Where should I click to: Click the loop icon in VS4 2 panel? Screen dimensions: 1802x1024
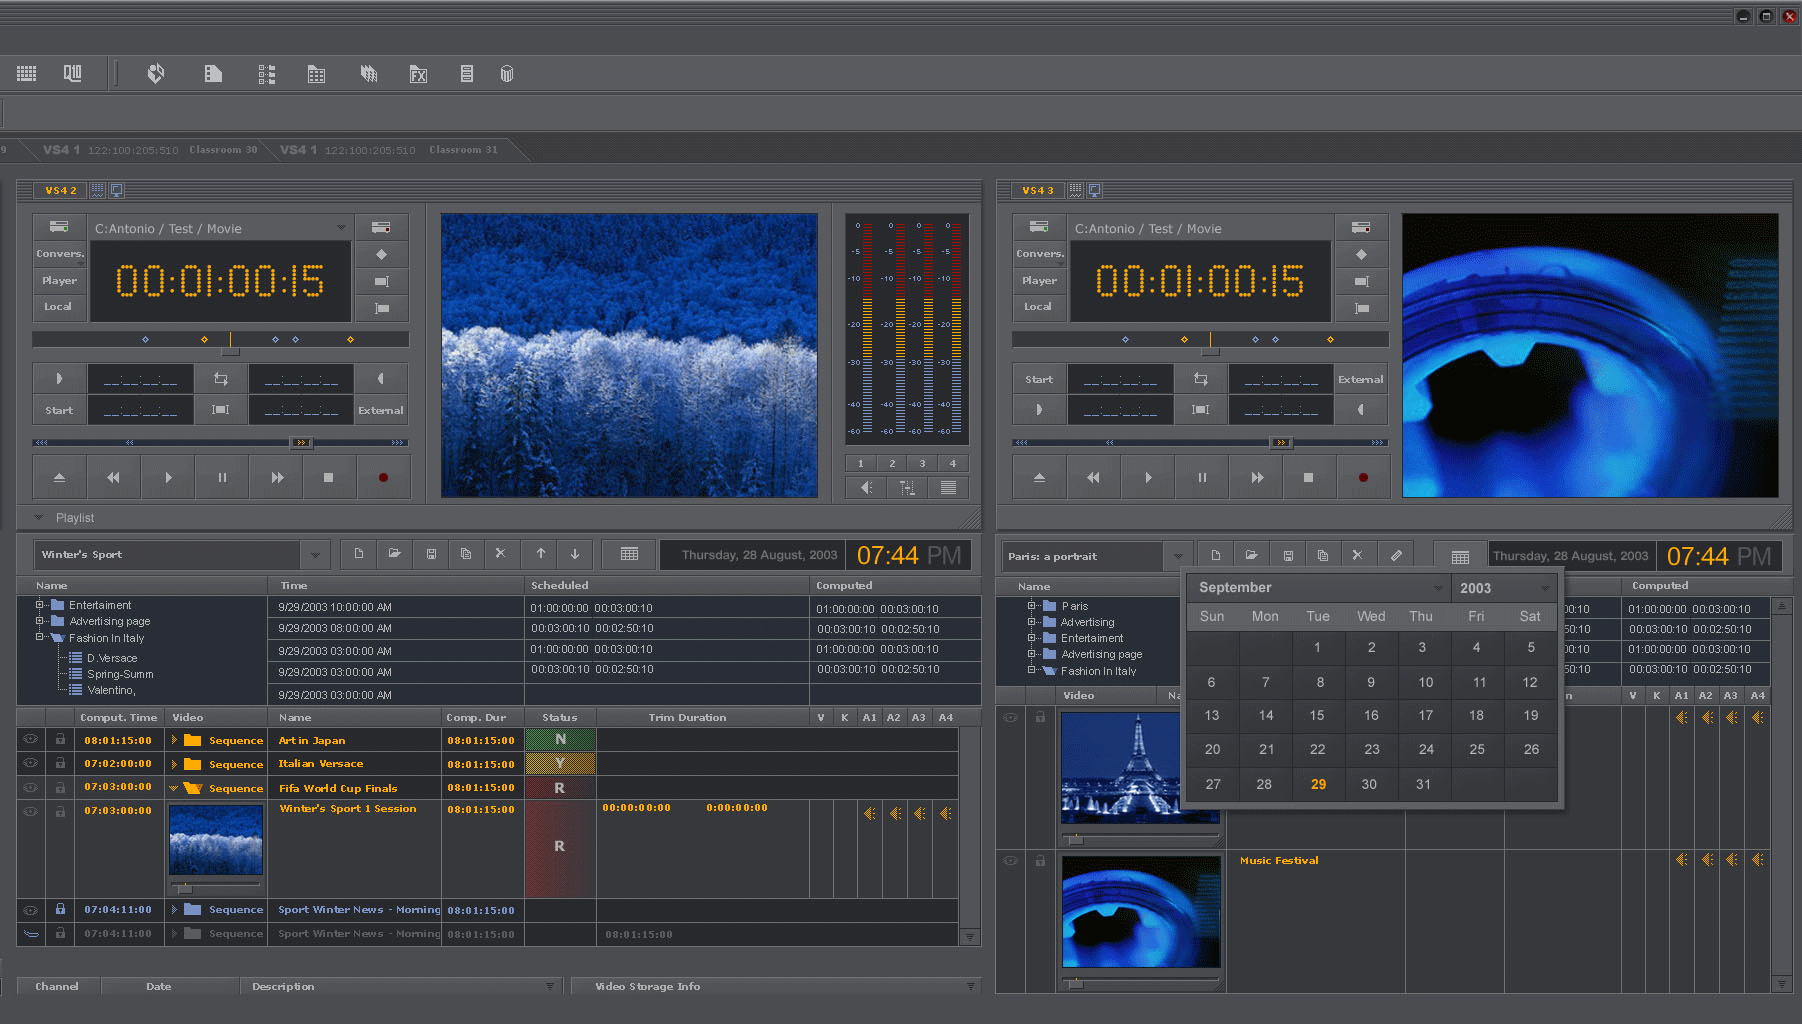(221, 379)
